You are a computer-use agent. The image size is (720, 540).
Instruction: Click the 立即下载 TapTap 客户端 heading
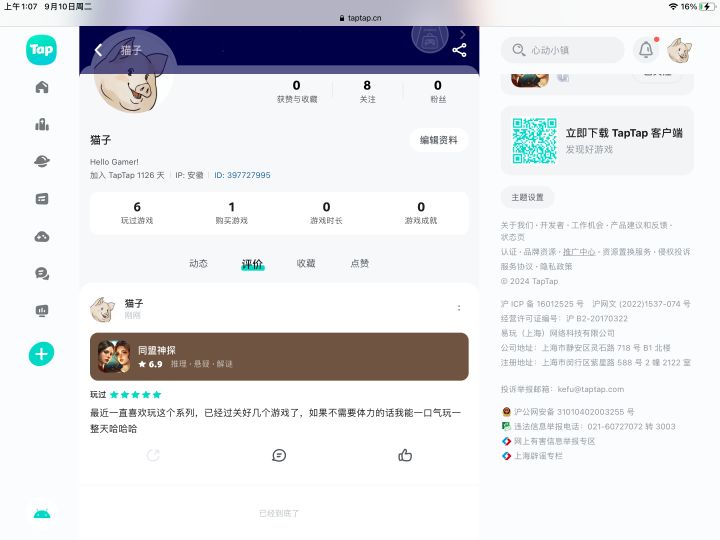pyautogui.click(x=624, y=133)
